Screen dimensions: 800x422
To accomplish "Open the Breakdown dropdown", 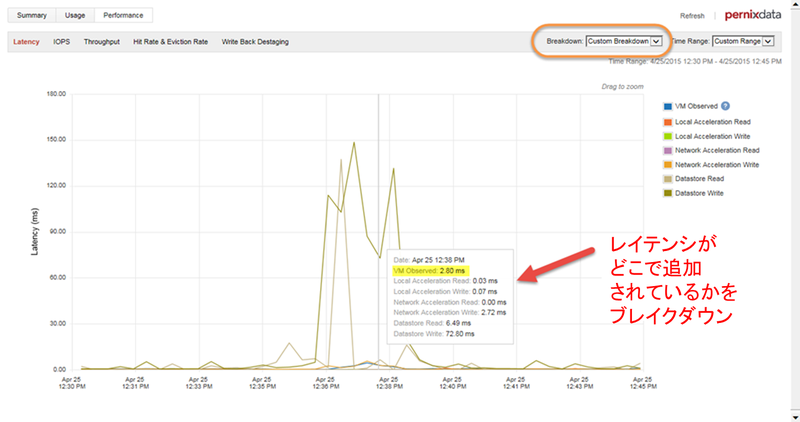I will 623,41.
